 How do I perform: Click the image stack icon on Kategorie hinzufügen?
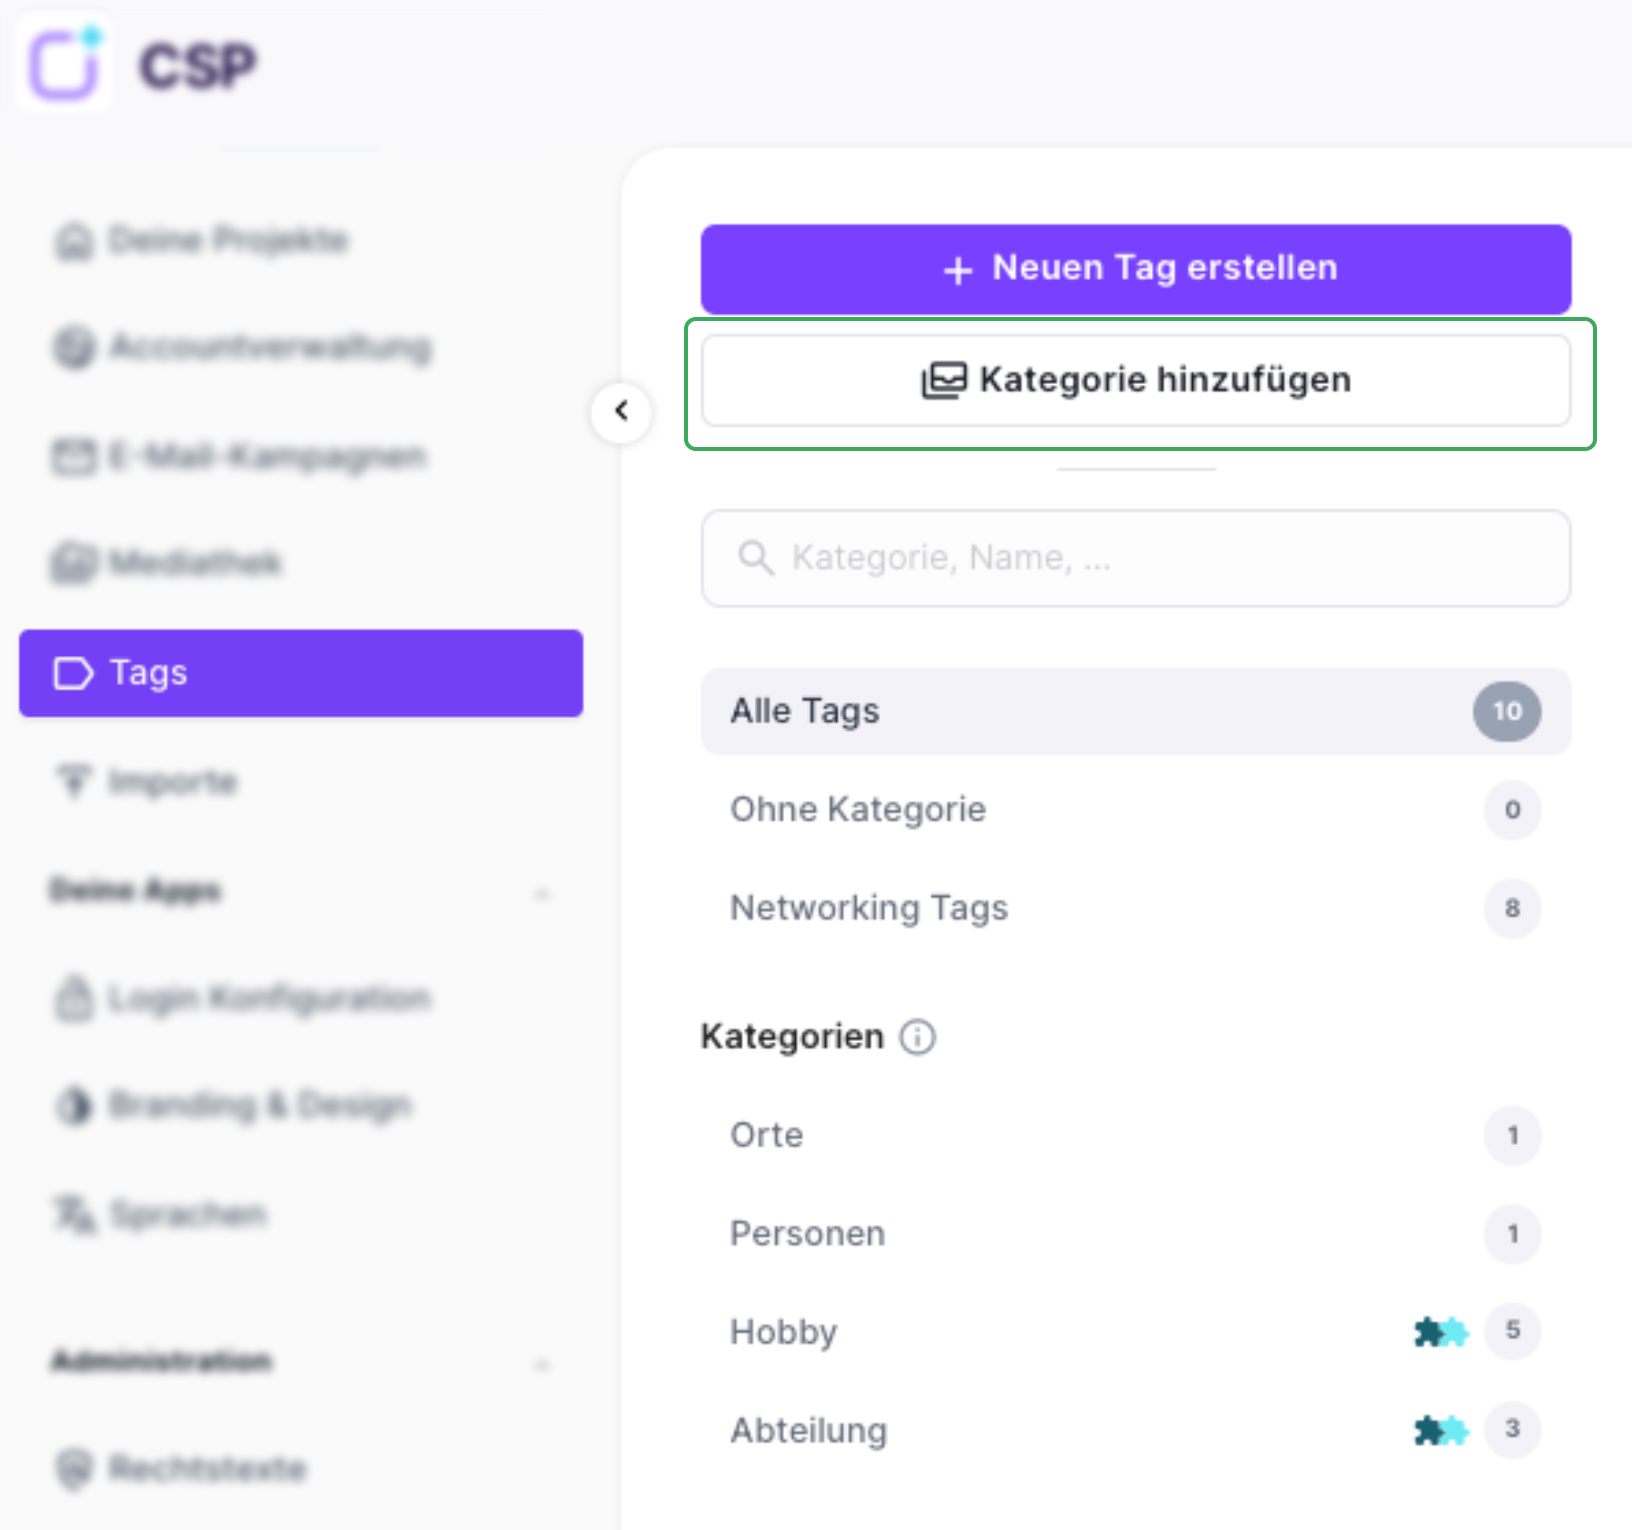pos(943,381)
